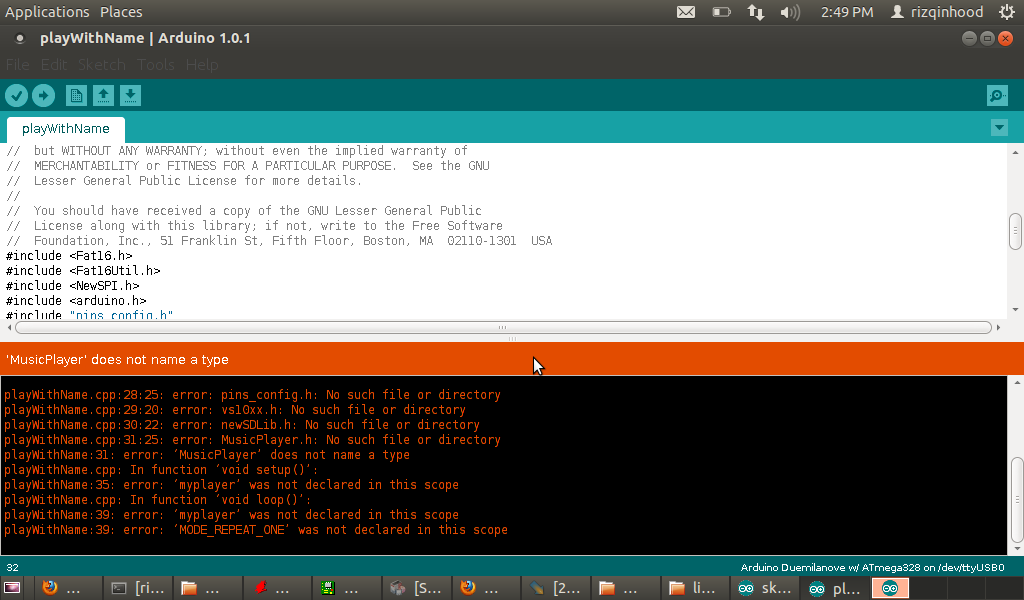Viewport: 1024px width, 600px height.
Task: Open the File menu
Action: pyautogui.click(x=18, y=65)
